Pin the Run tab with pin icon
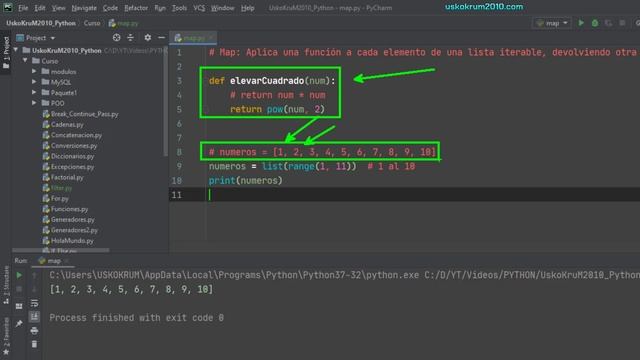 click(19, 324)
